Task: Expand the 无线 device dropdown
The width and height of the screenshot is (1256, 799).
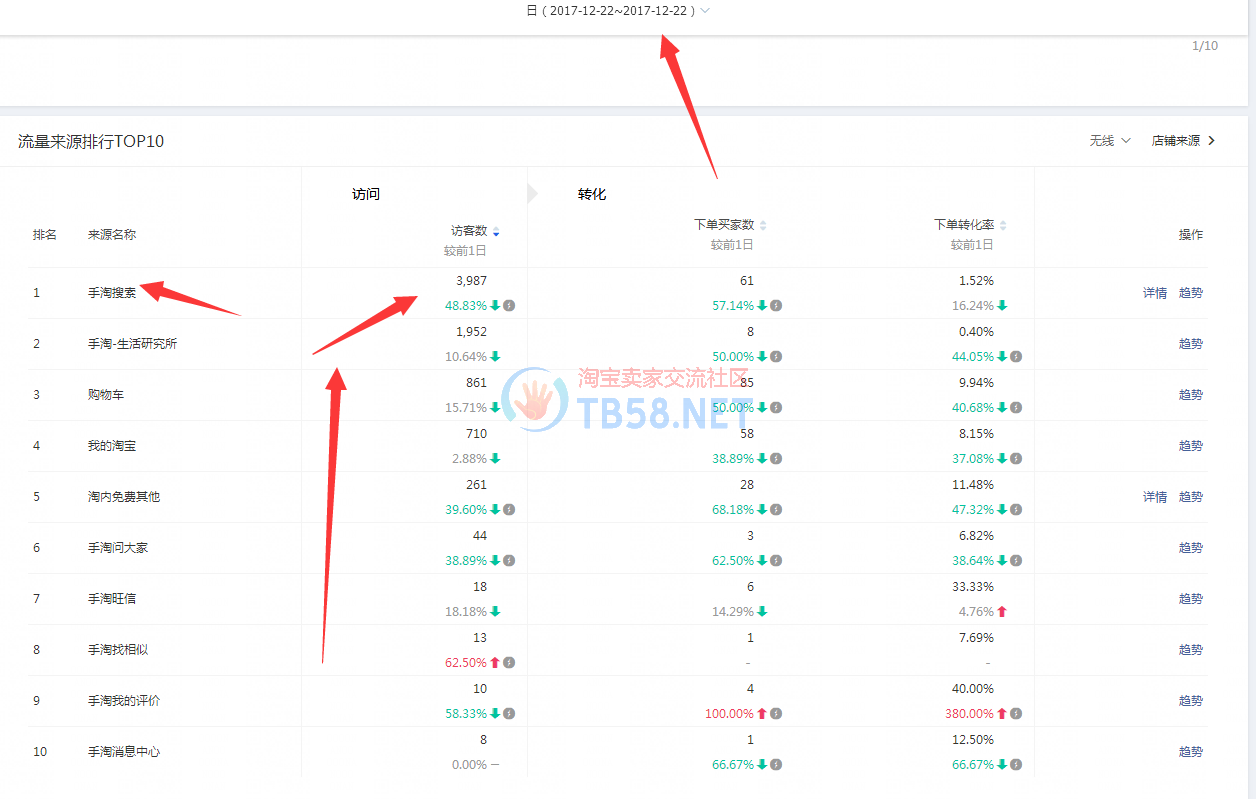Action: (x=1110, y=141)
